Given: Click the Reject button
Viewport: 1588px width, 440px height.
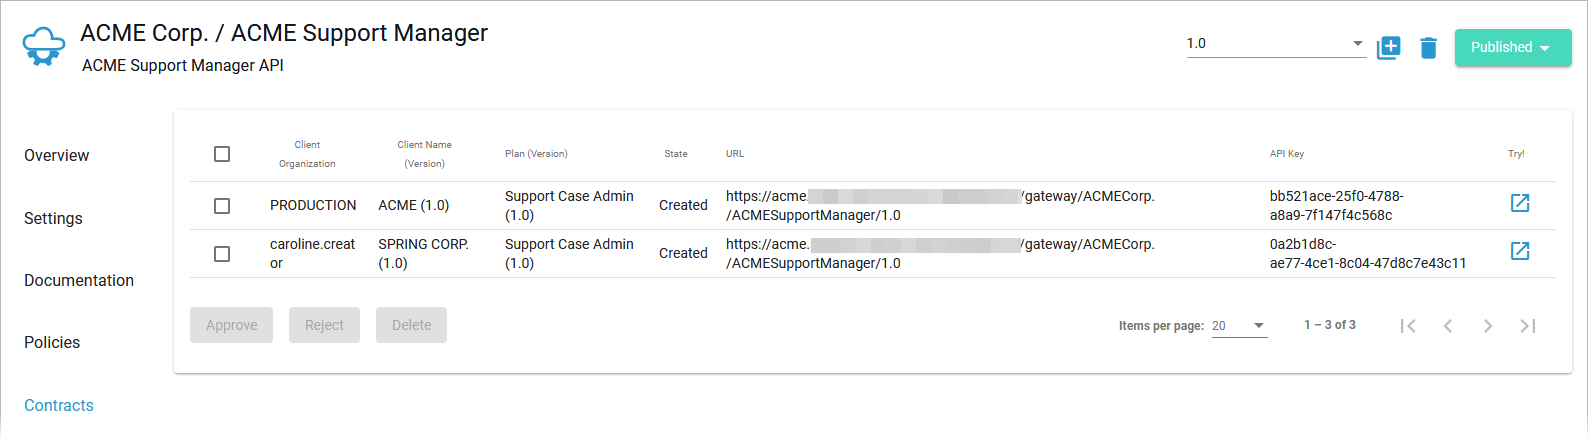Looking at the screenshot, I should point(324,325).
